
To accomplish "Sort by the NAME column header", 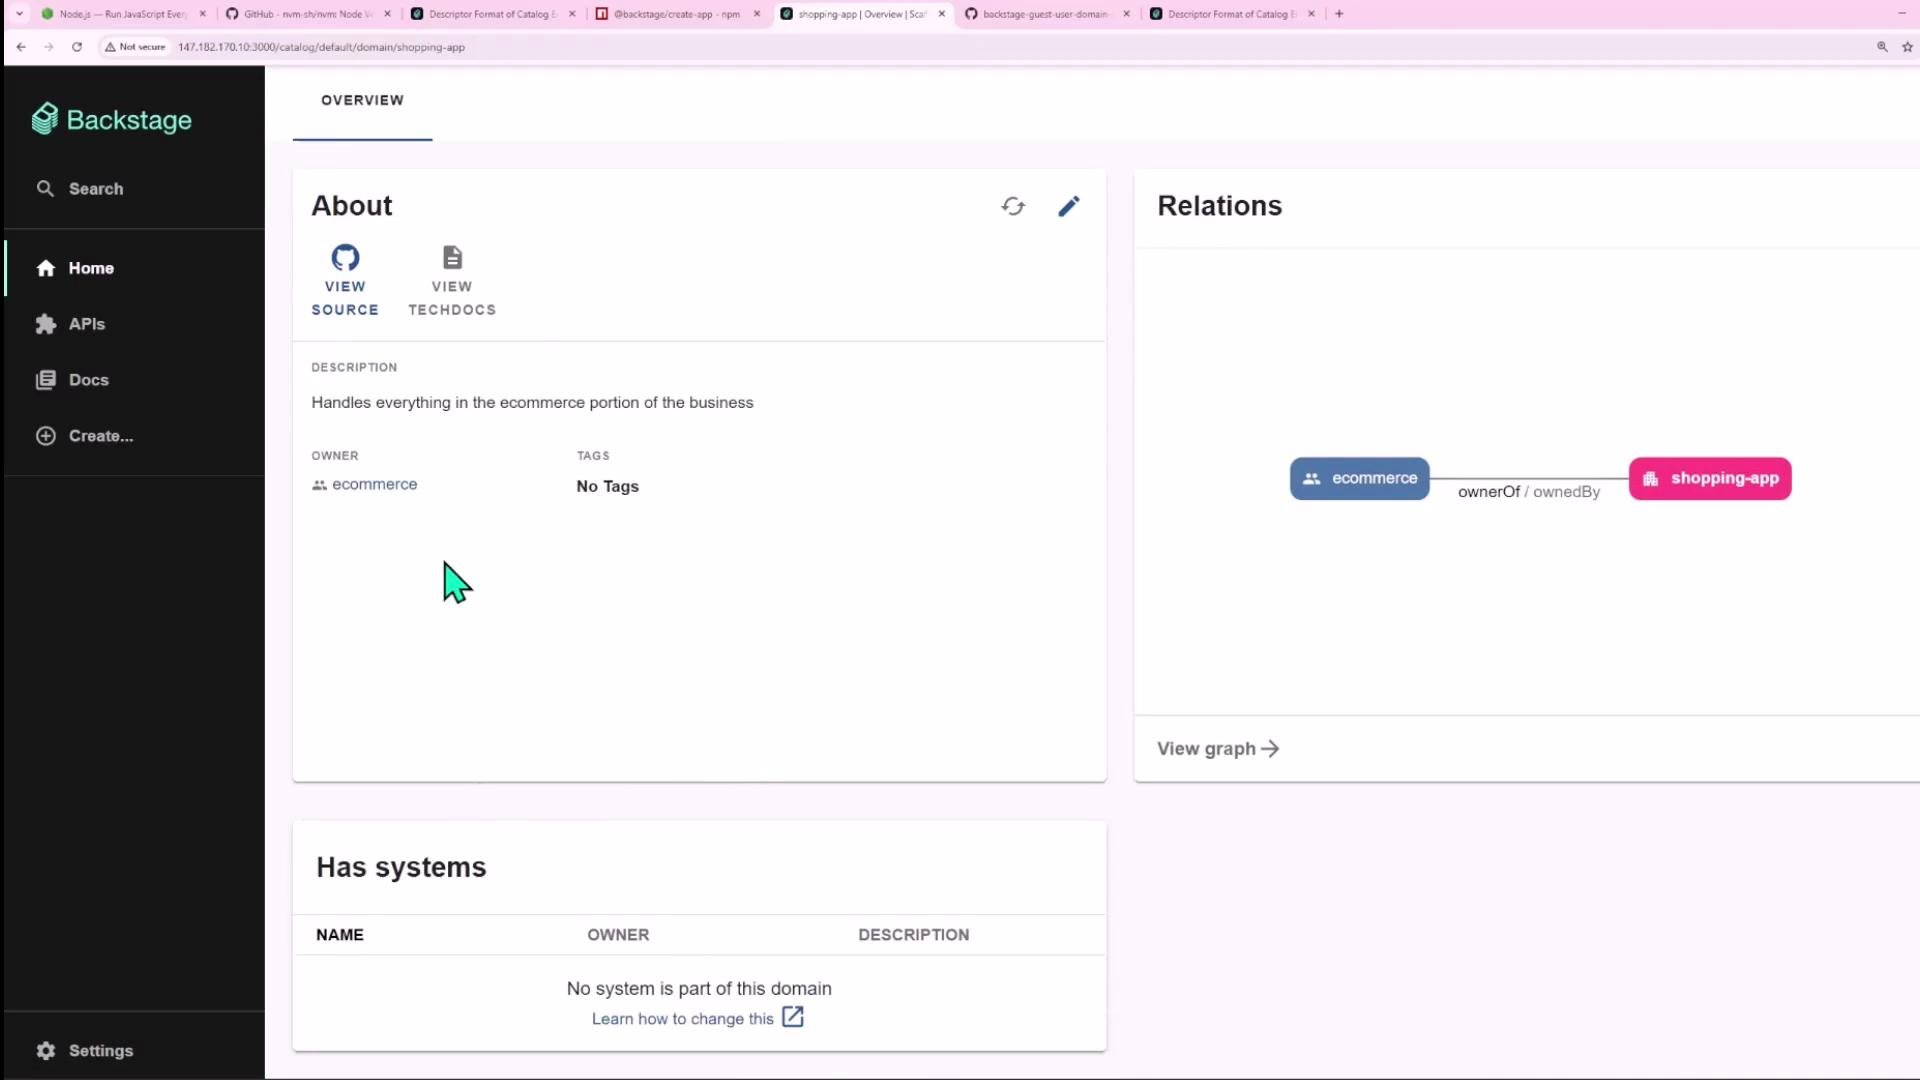I will pyautogui.click(x=340, y=935).
